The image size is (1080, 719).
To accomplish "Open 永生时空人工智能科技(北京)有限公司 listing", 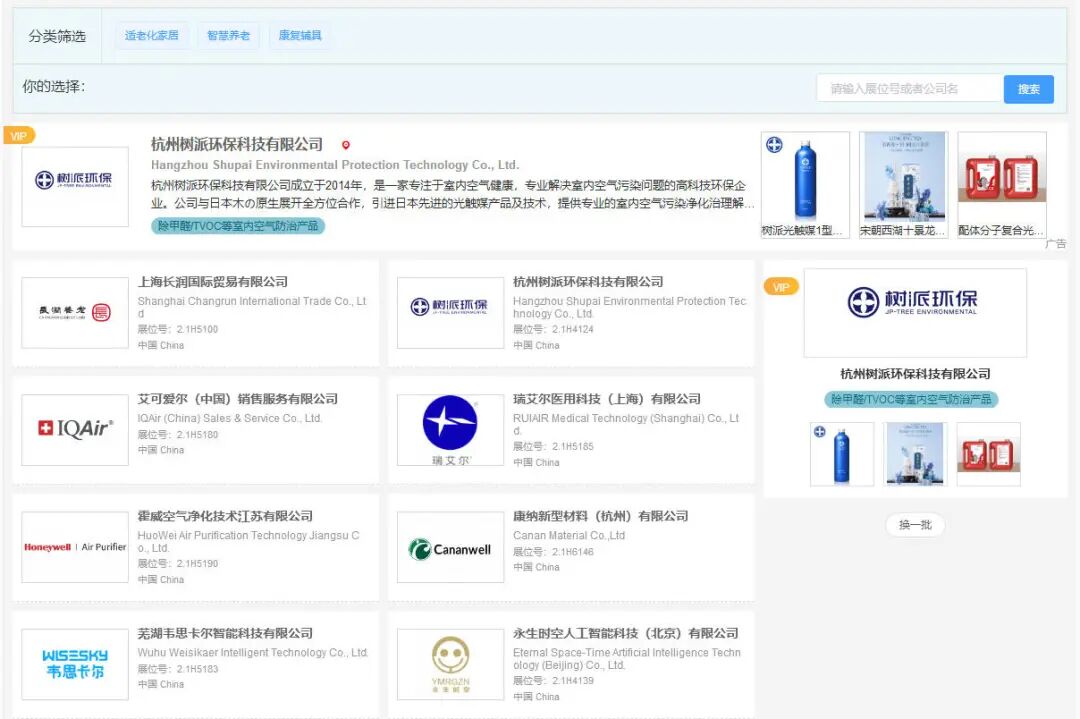I will 625,633.
